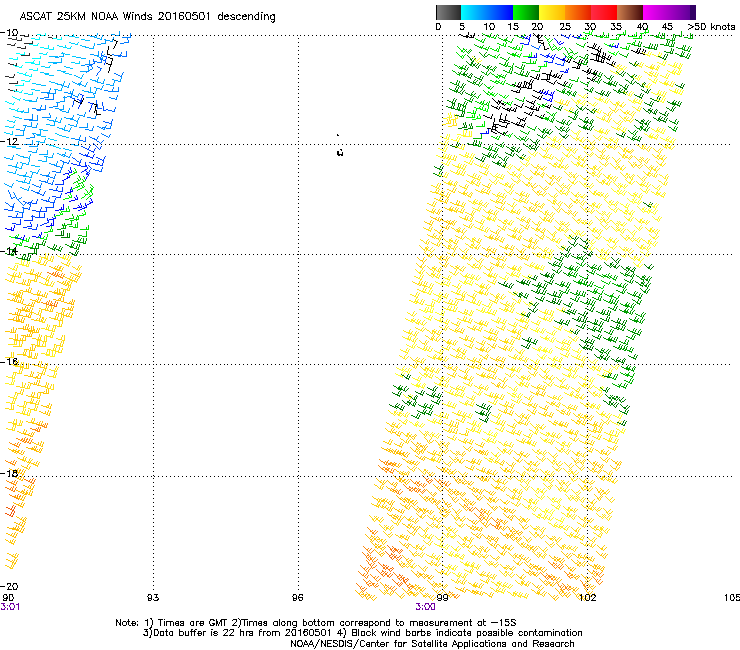This screenshot has width=740, height=650.
Task: Click the purple '3:00' swath time label
Action: point(425,607)
